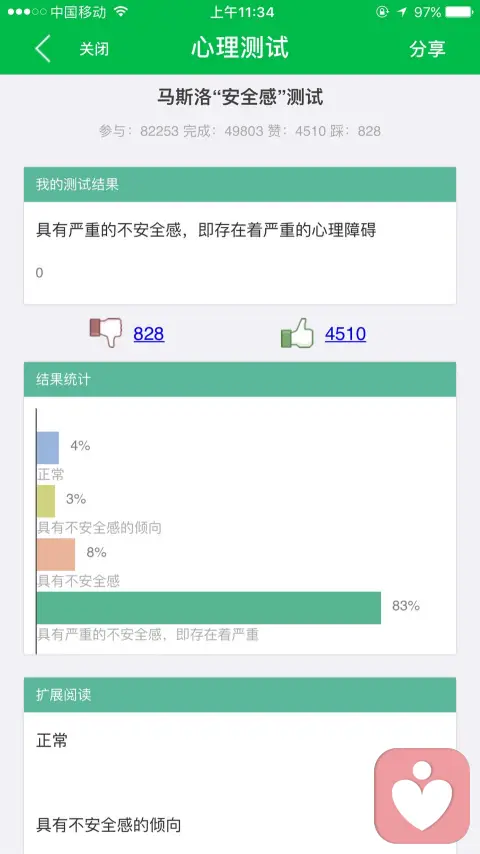480x854 pixels.
Task: Click the orange 8% bar
Action: pos(56,554)
